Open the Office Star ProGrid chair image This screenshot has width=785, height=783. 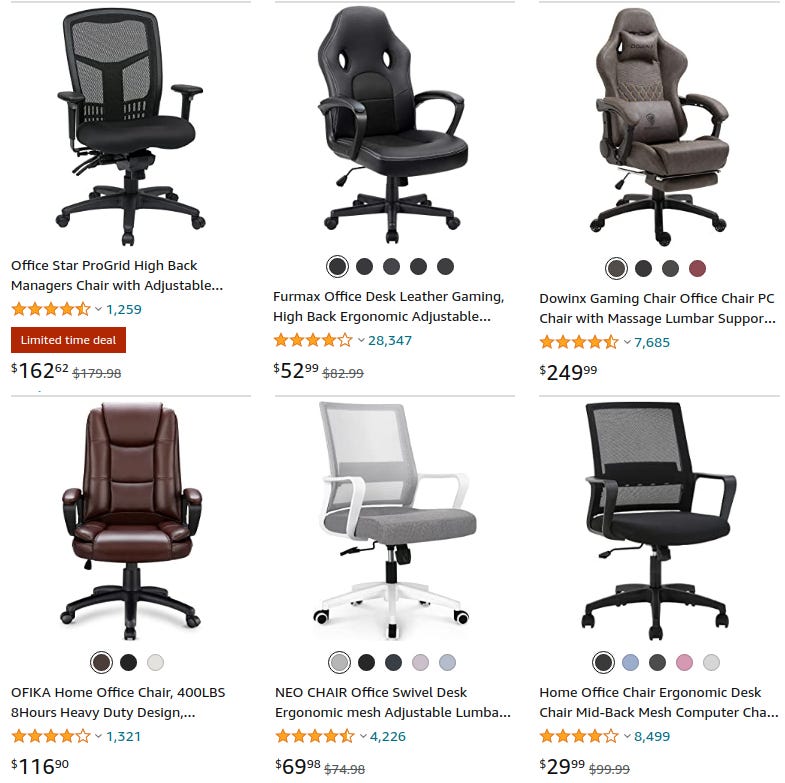[131, 127]
